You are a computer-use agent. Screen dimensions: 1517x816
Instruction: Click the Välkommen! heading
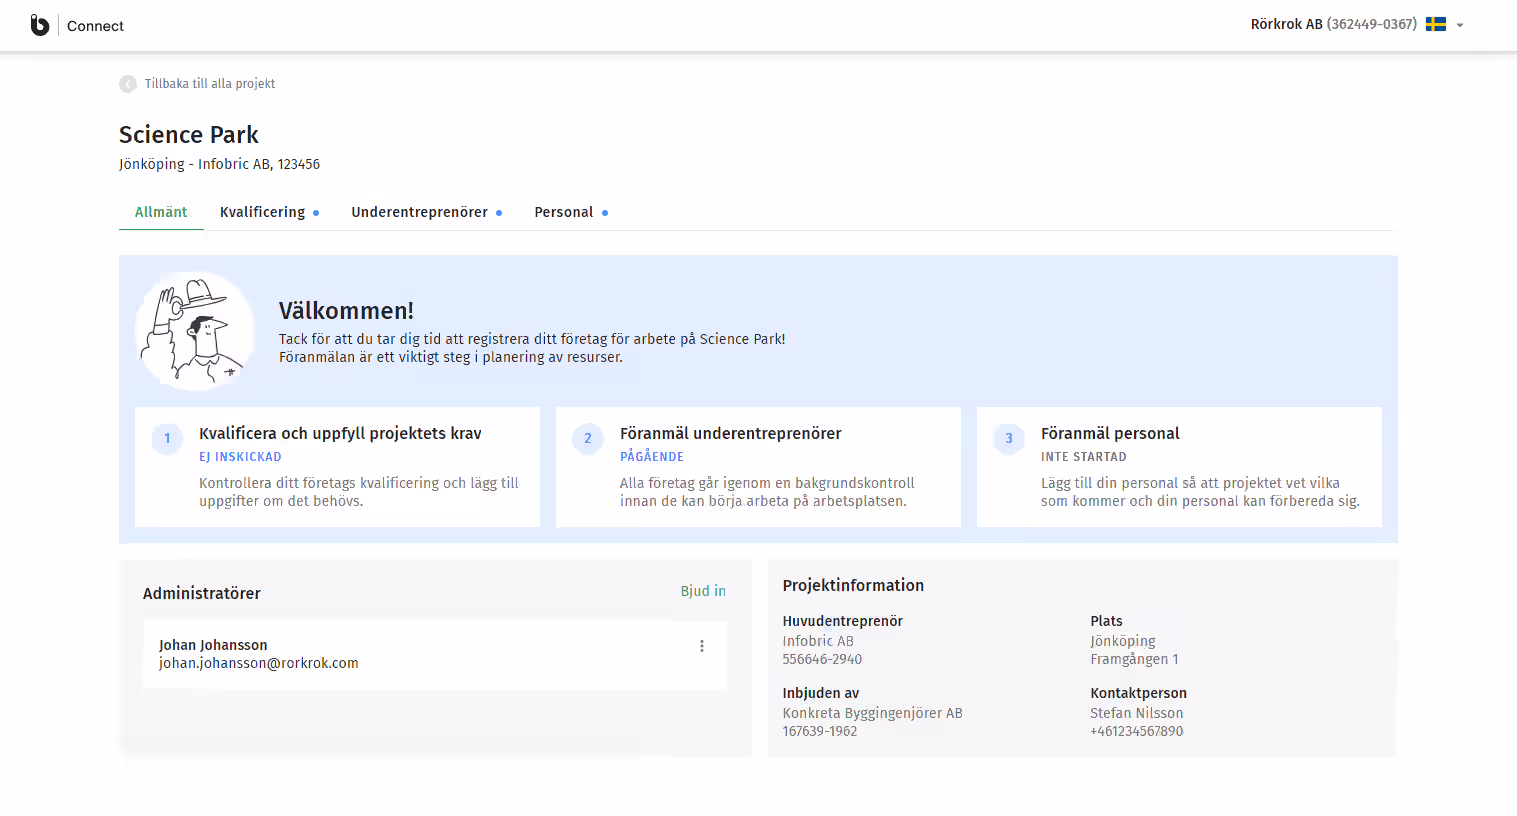pos(346,311)
